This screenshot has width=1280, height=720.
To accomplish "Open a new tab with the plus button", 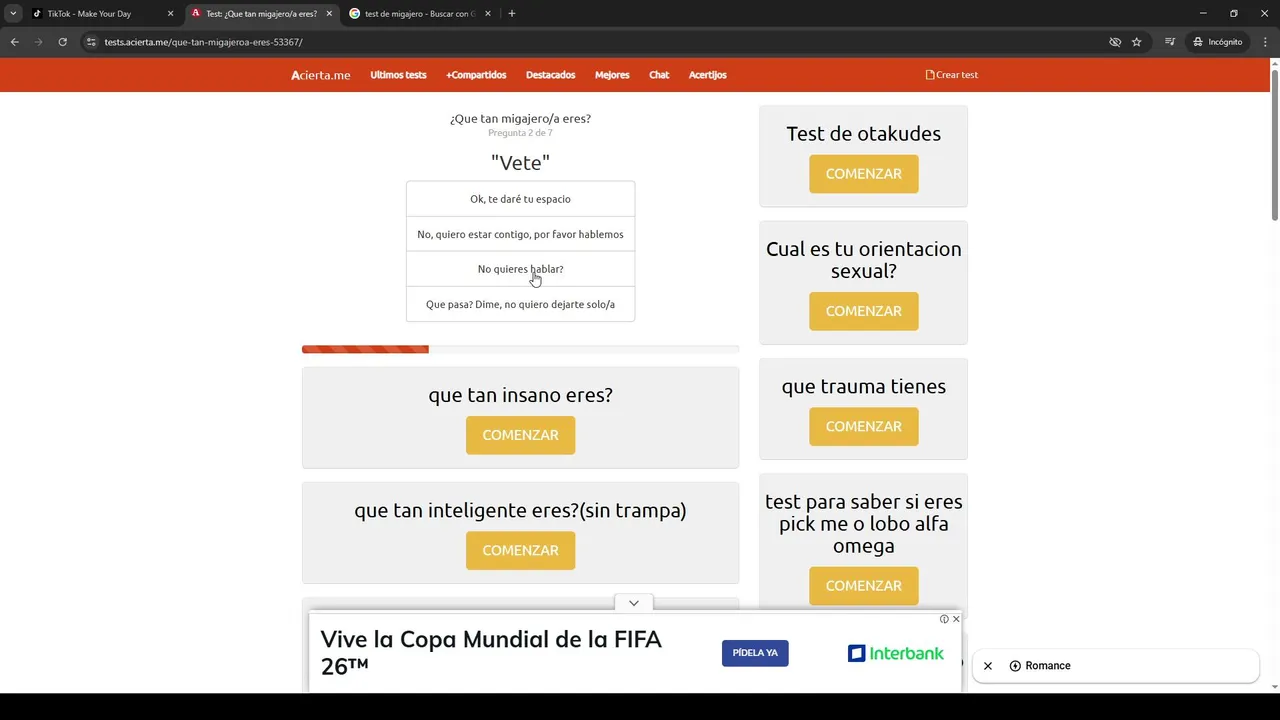I will (x=512, y=14).
